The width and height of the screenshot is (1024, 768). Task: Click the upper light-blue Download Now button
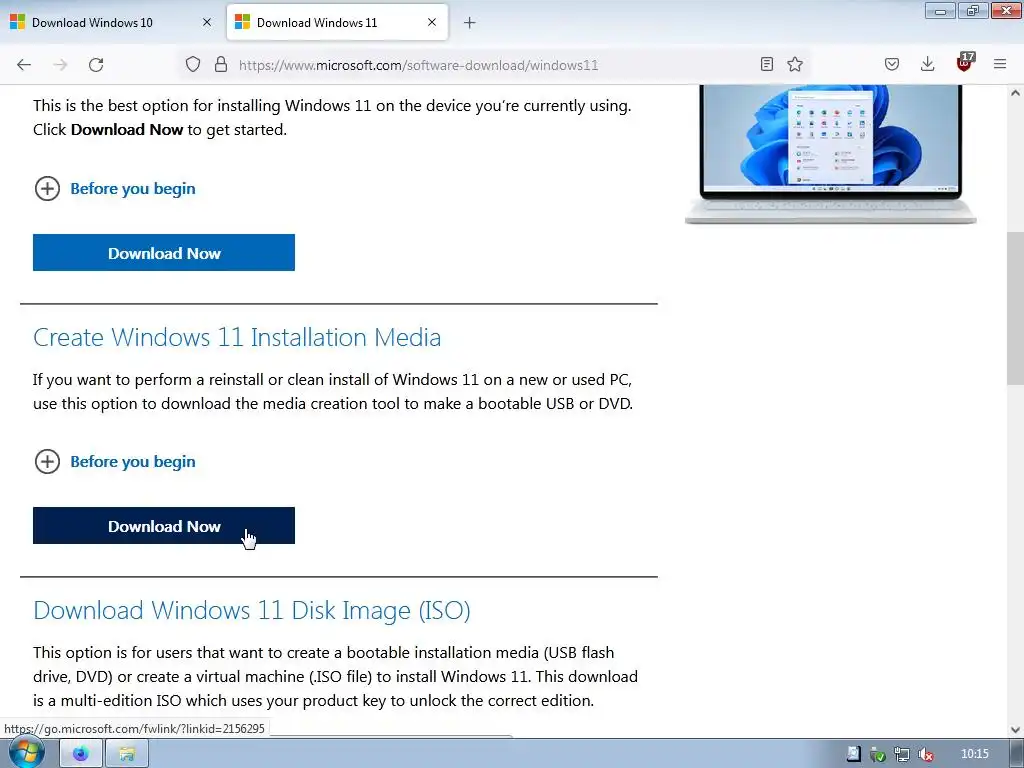(x=164, y=253)
